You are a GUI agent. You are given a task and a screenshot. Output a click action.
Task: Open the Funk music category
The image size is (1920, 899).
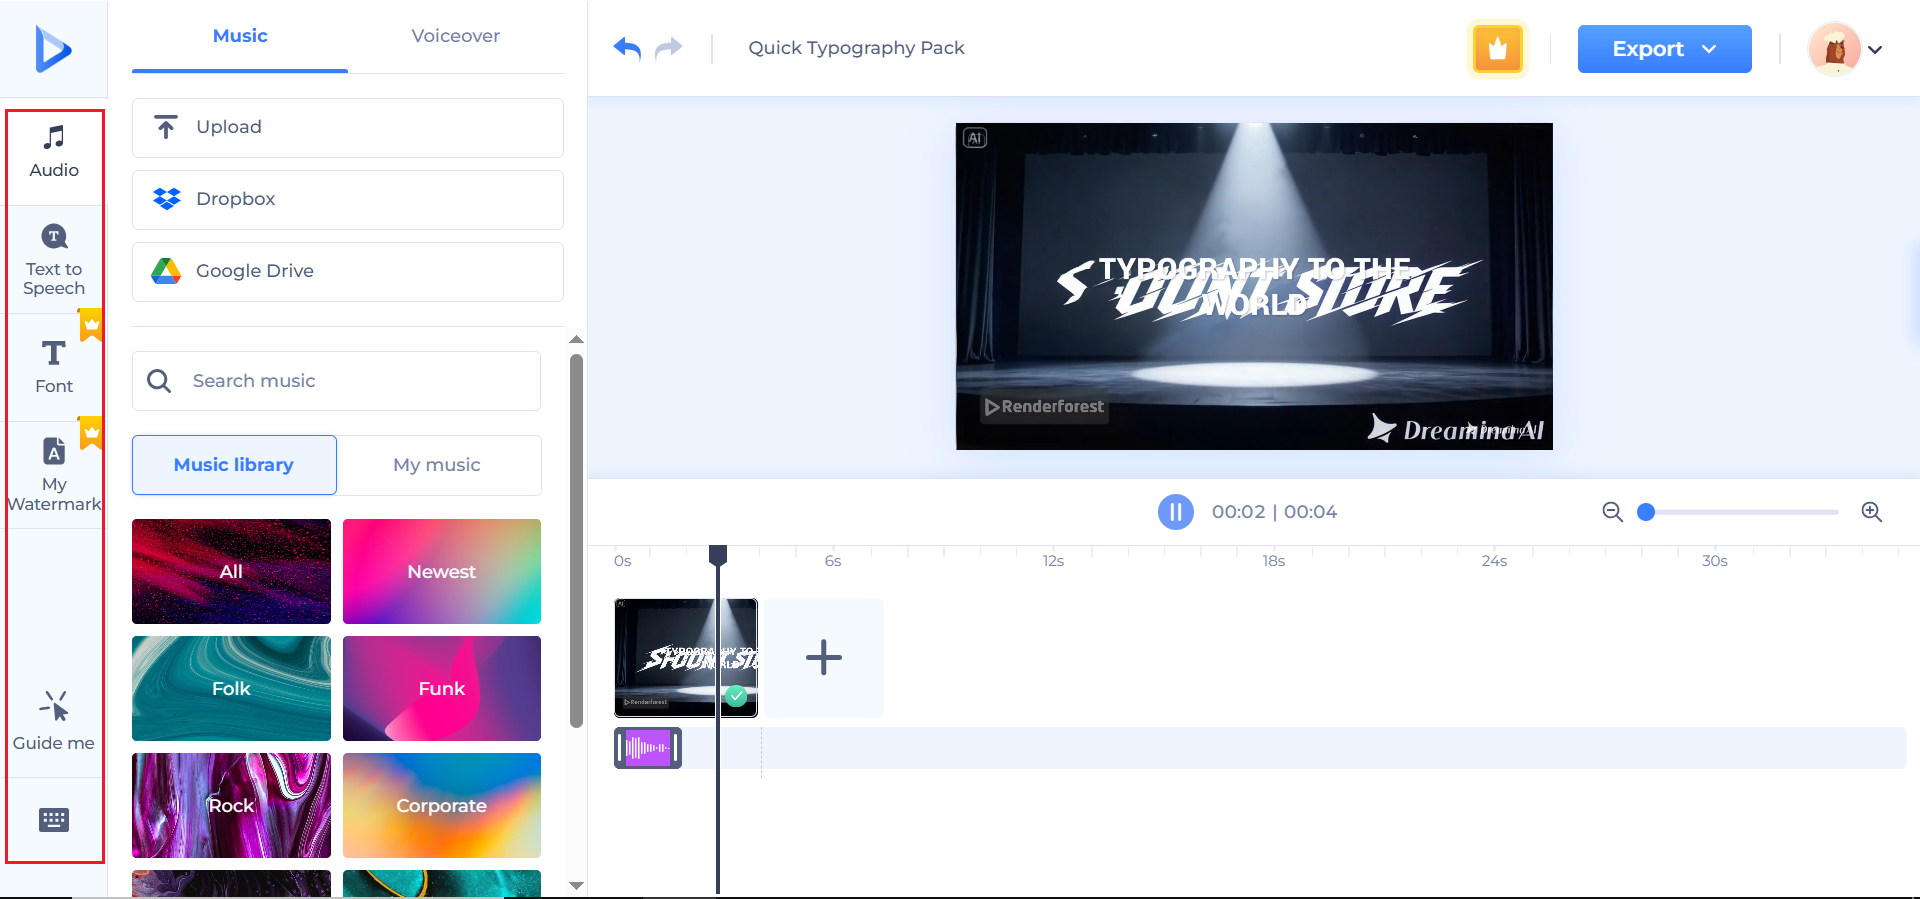coord(442,688)
